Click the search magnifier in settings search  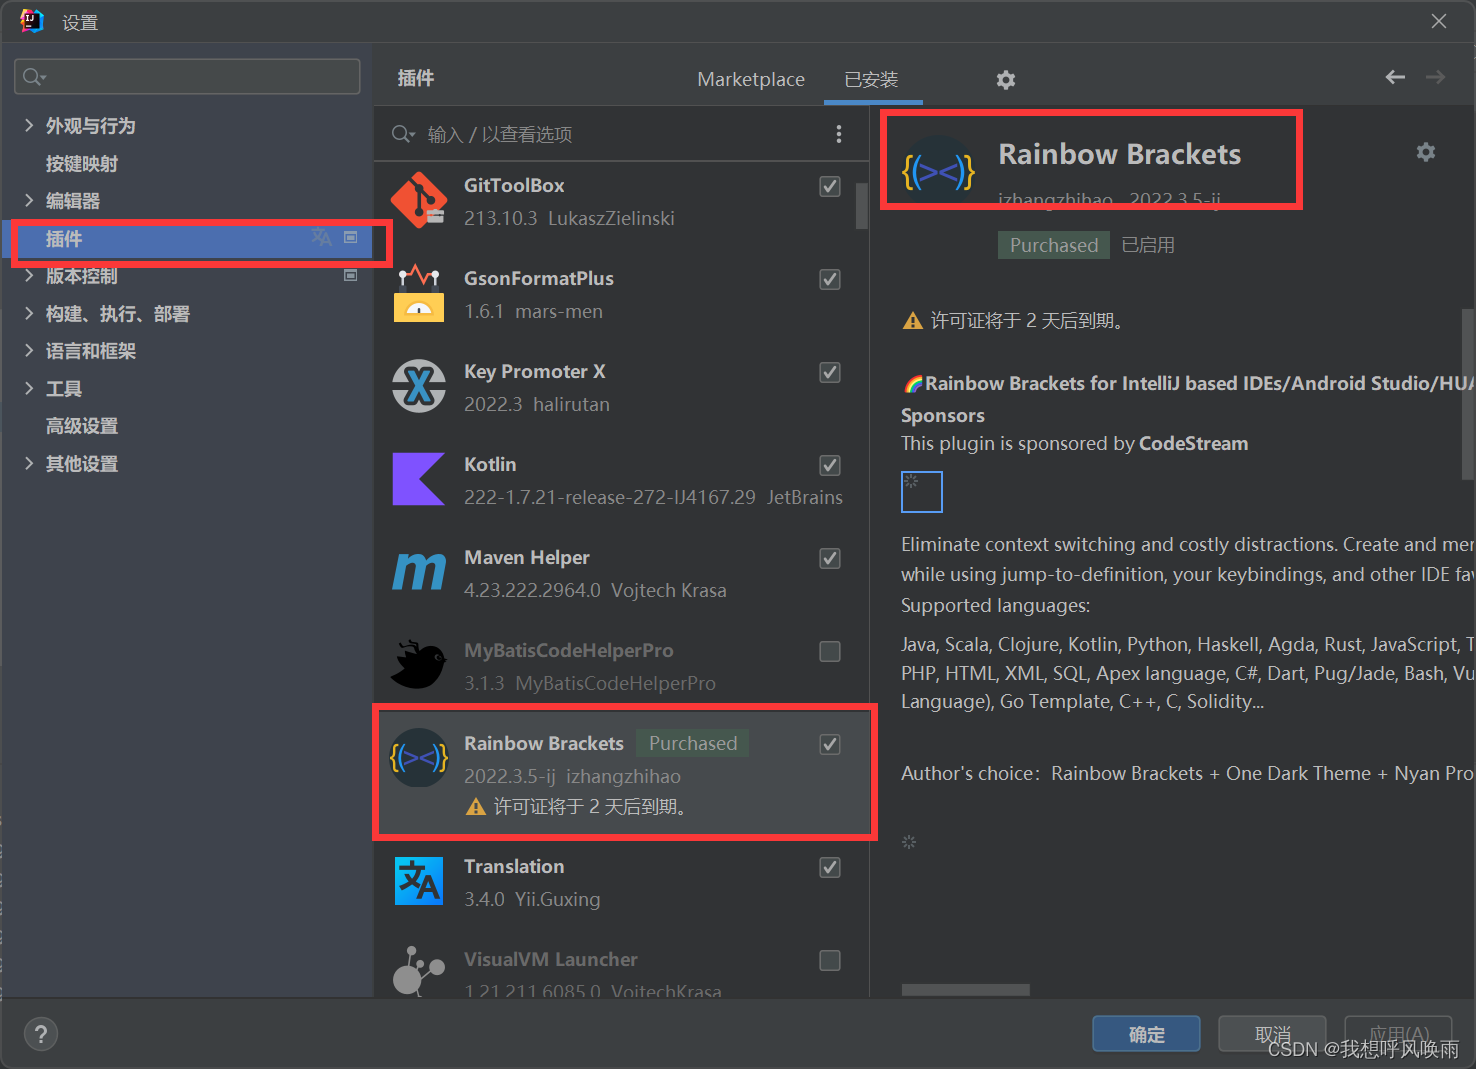pos(34,77)
